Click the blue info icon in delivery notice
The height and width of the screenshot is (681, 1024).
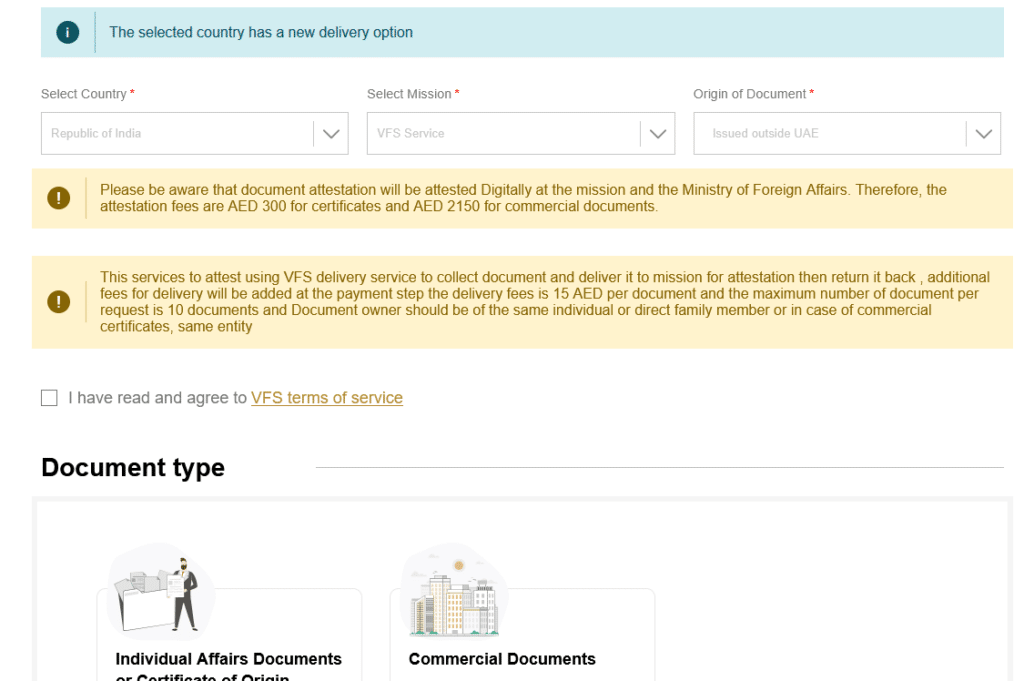(x=67, y=32)
